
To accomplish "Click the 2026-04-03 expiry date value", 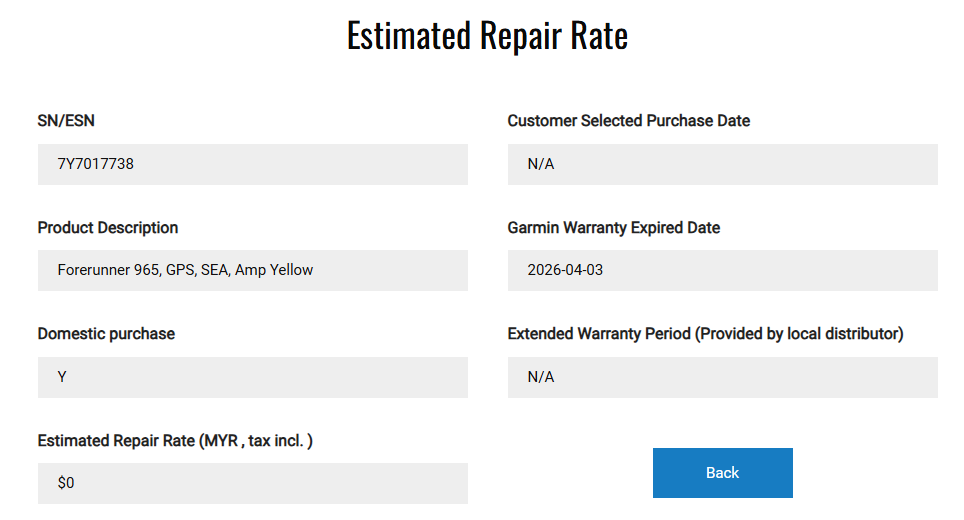I will click(x=565, y=270).
